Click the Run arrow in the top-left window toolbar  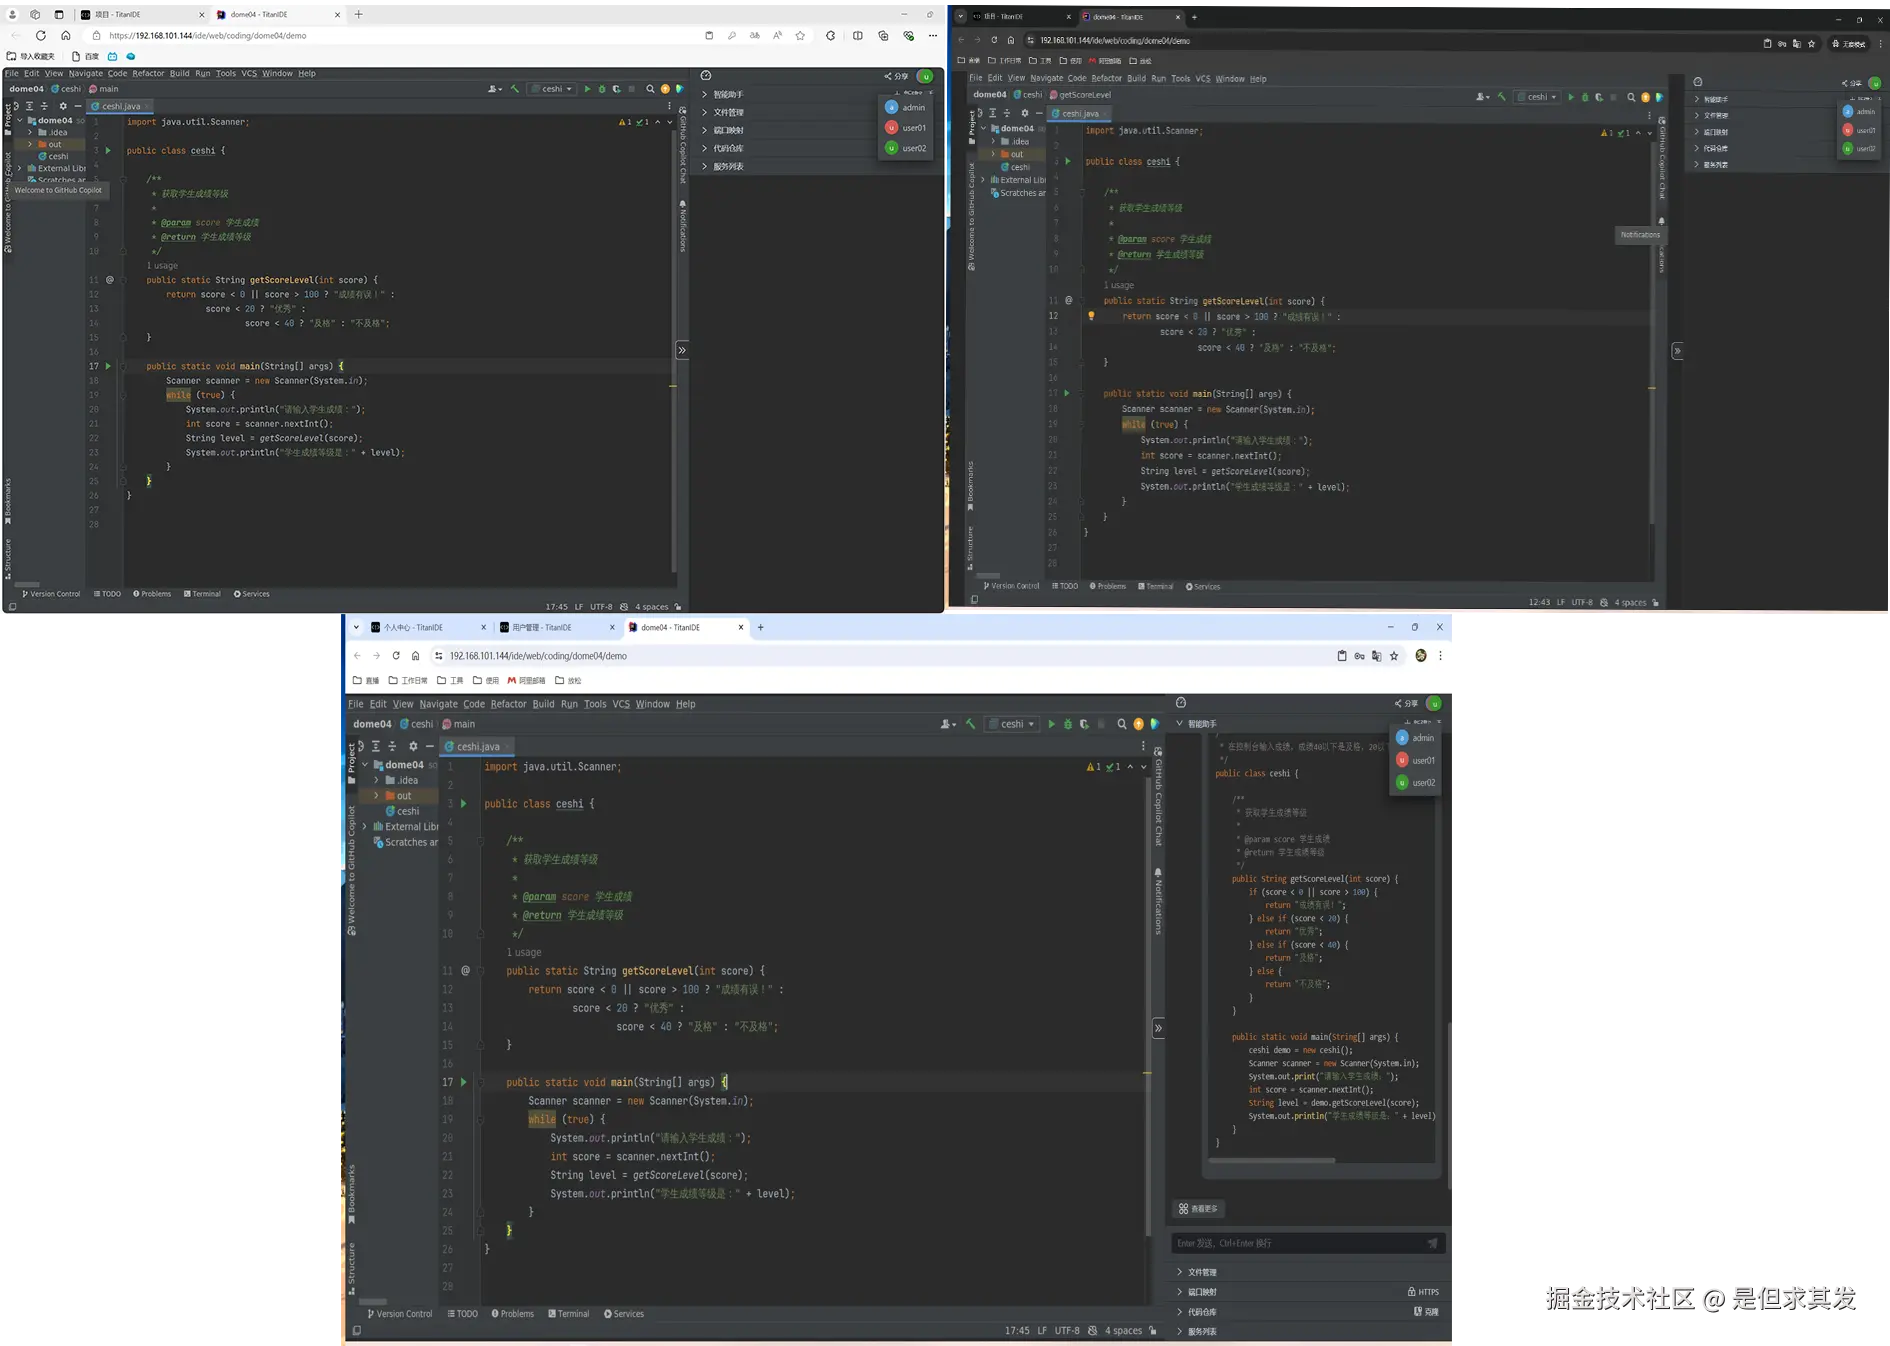(587, 89)
